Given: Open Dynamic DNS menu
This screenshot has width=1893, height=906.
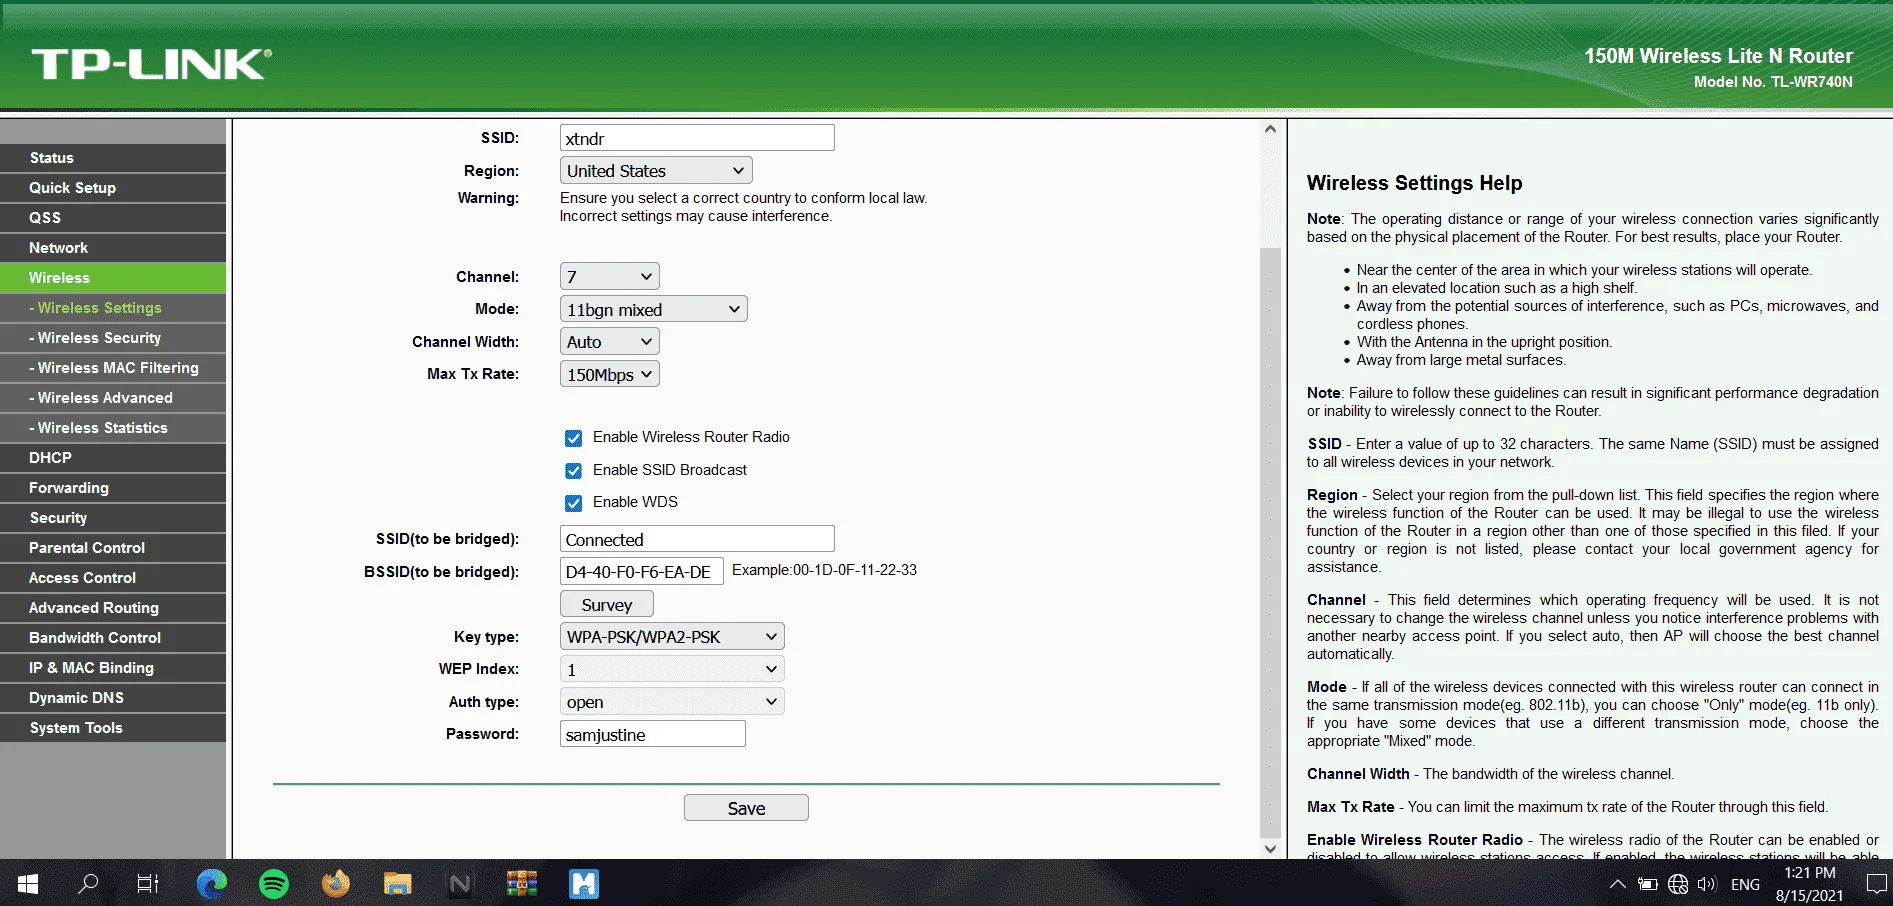Looking at the screenshot, I should (113, 698).
